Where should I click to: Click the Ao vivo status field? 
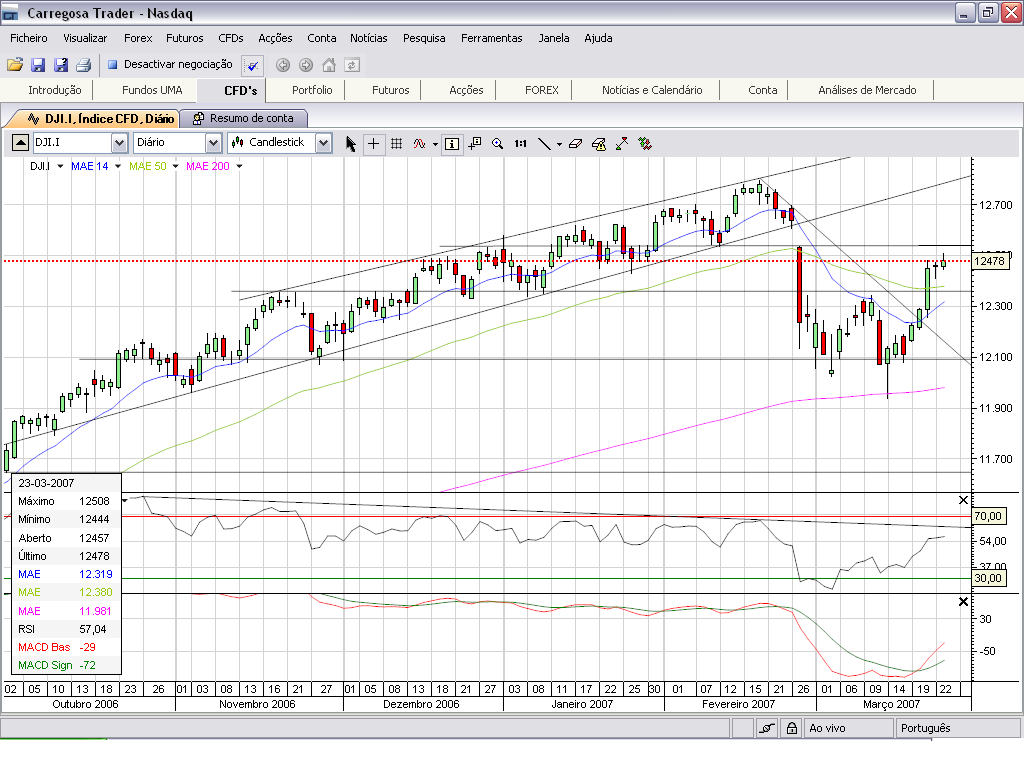(x=848, y=728)
